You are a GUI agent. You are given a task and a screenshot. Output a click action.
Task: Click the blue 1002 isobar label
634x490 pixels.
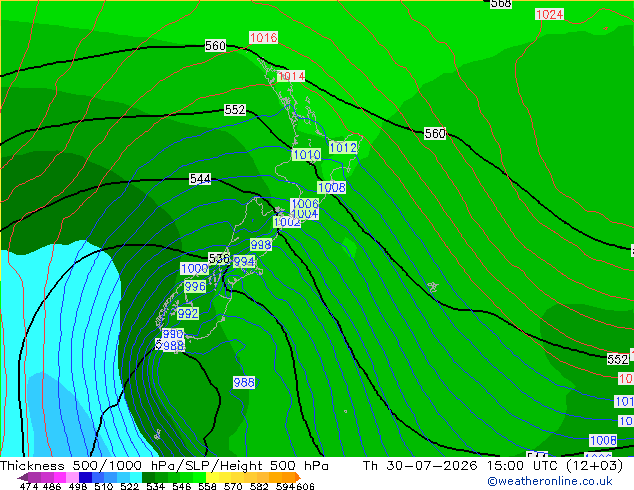(x=287, y=222)
